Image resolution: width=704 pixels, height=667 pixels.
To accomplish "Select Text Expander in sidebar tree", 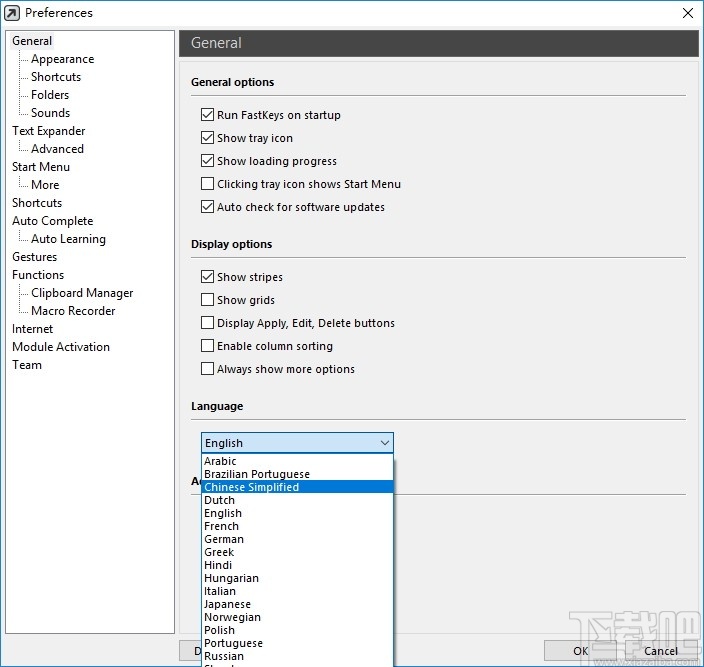I will pos(49,131).
